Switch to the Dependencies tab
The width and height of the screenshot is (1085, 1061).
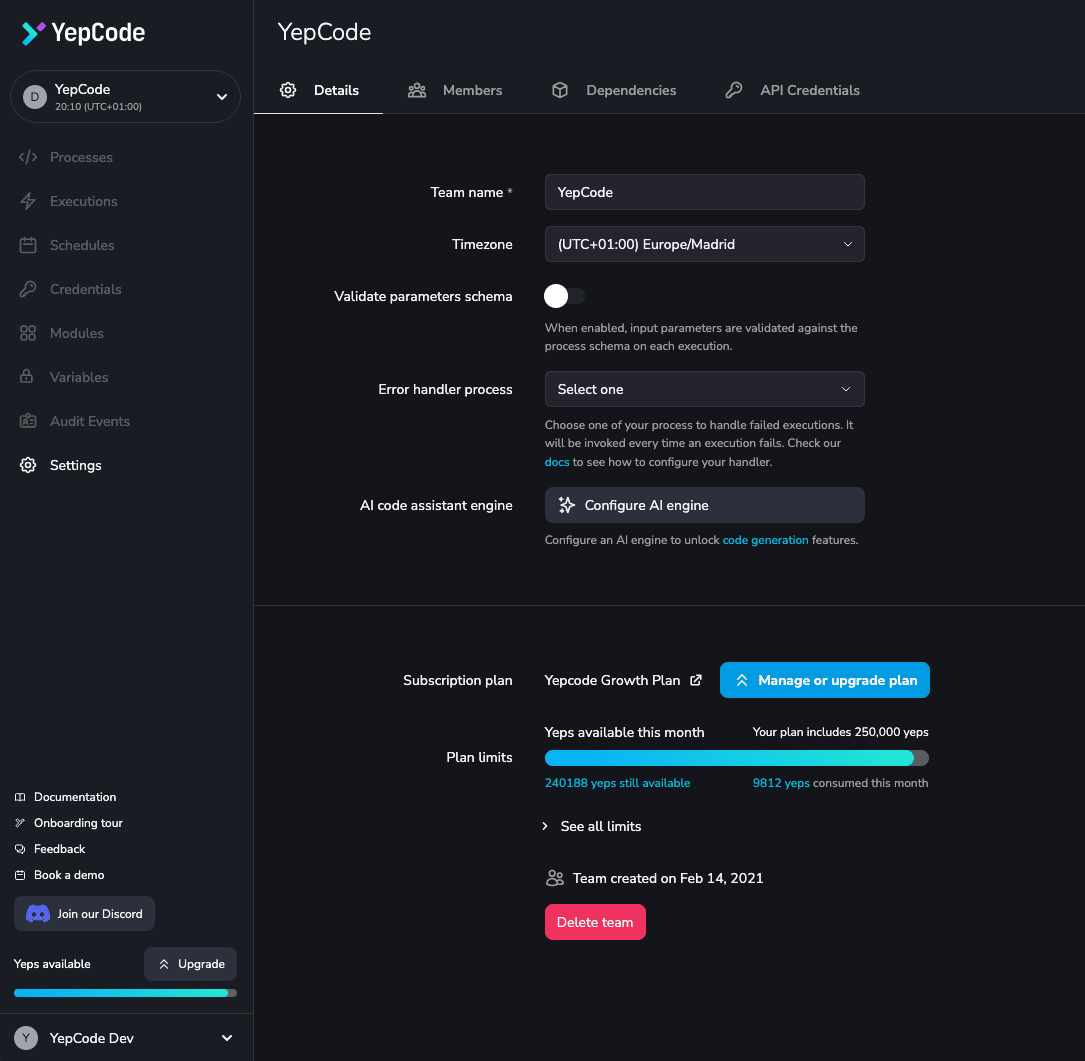point(614,90)
